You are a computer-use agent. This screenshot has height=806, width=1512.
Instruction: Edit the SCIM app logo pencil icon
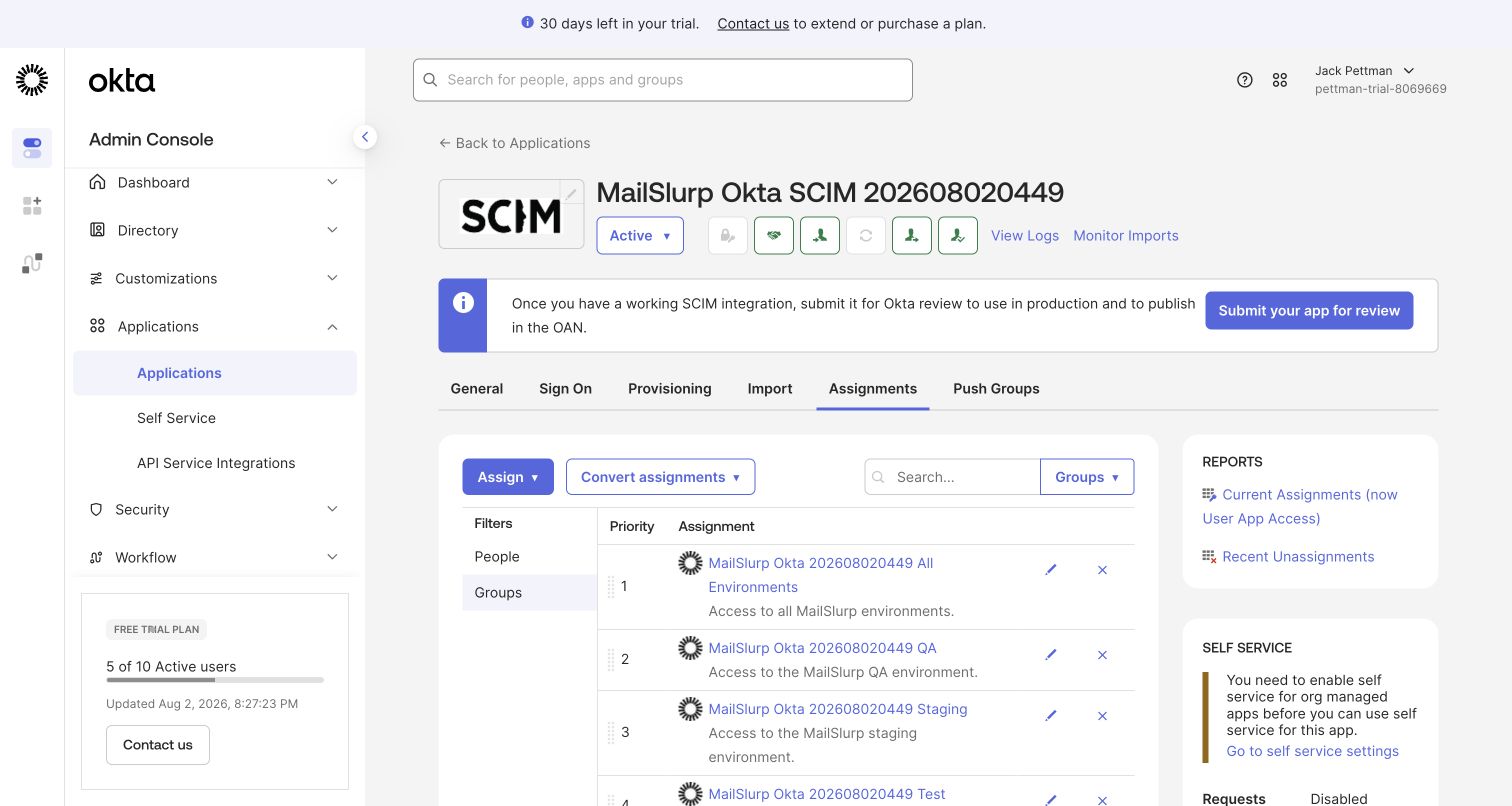point(571,194)
